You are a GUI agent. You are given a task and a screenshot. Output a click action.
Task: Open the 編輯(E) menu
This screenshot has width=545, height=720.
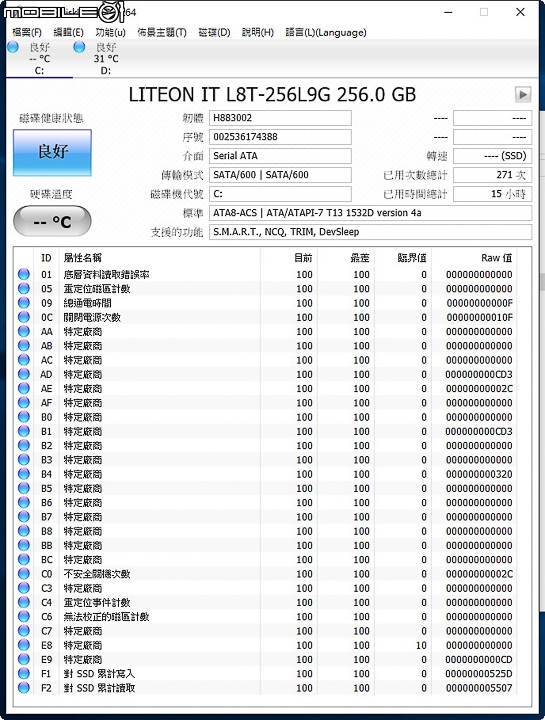pos(68,33)
